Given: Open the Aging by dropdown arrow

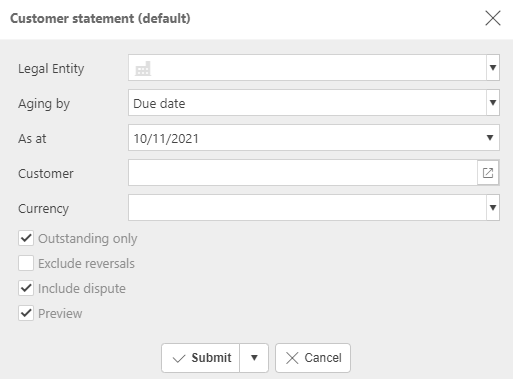Looking at the screenshot, I should (x=493, y=103).
